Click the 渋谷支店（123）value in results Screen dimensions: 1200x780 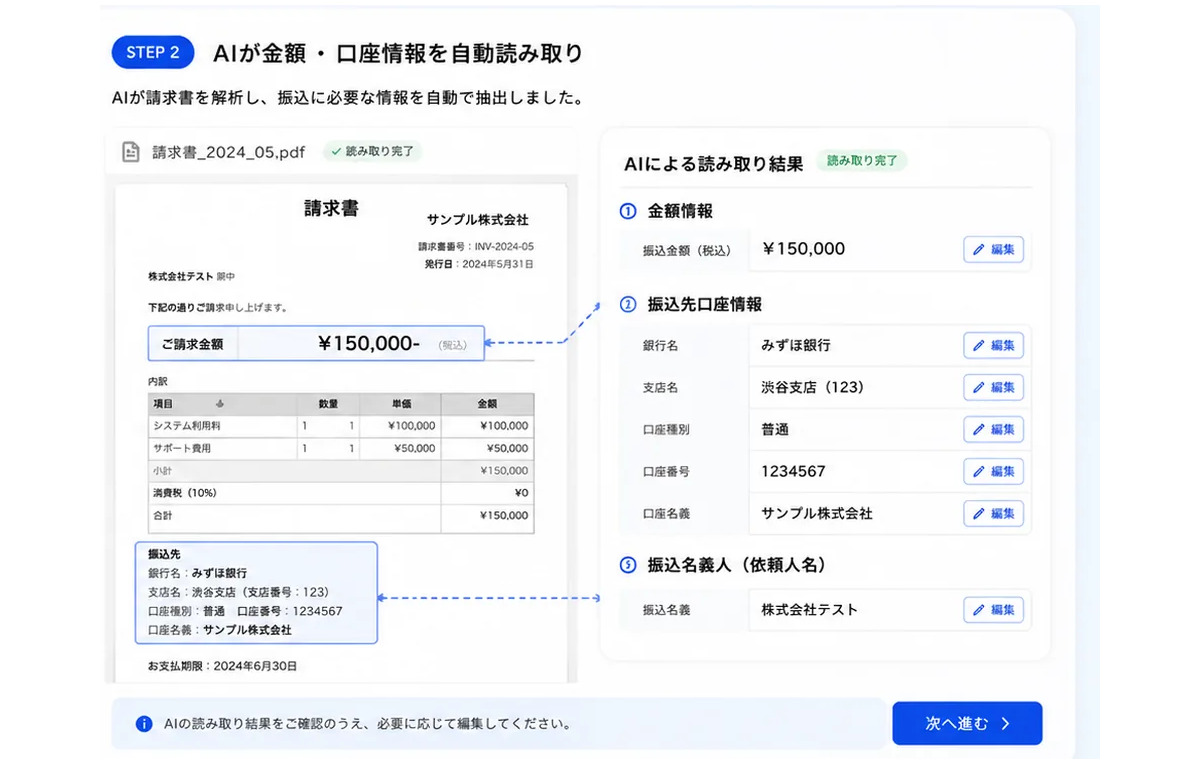pos(812,387)
